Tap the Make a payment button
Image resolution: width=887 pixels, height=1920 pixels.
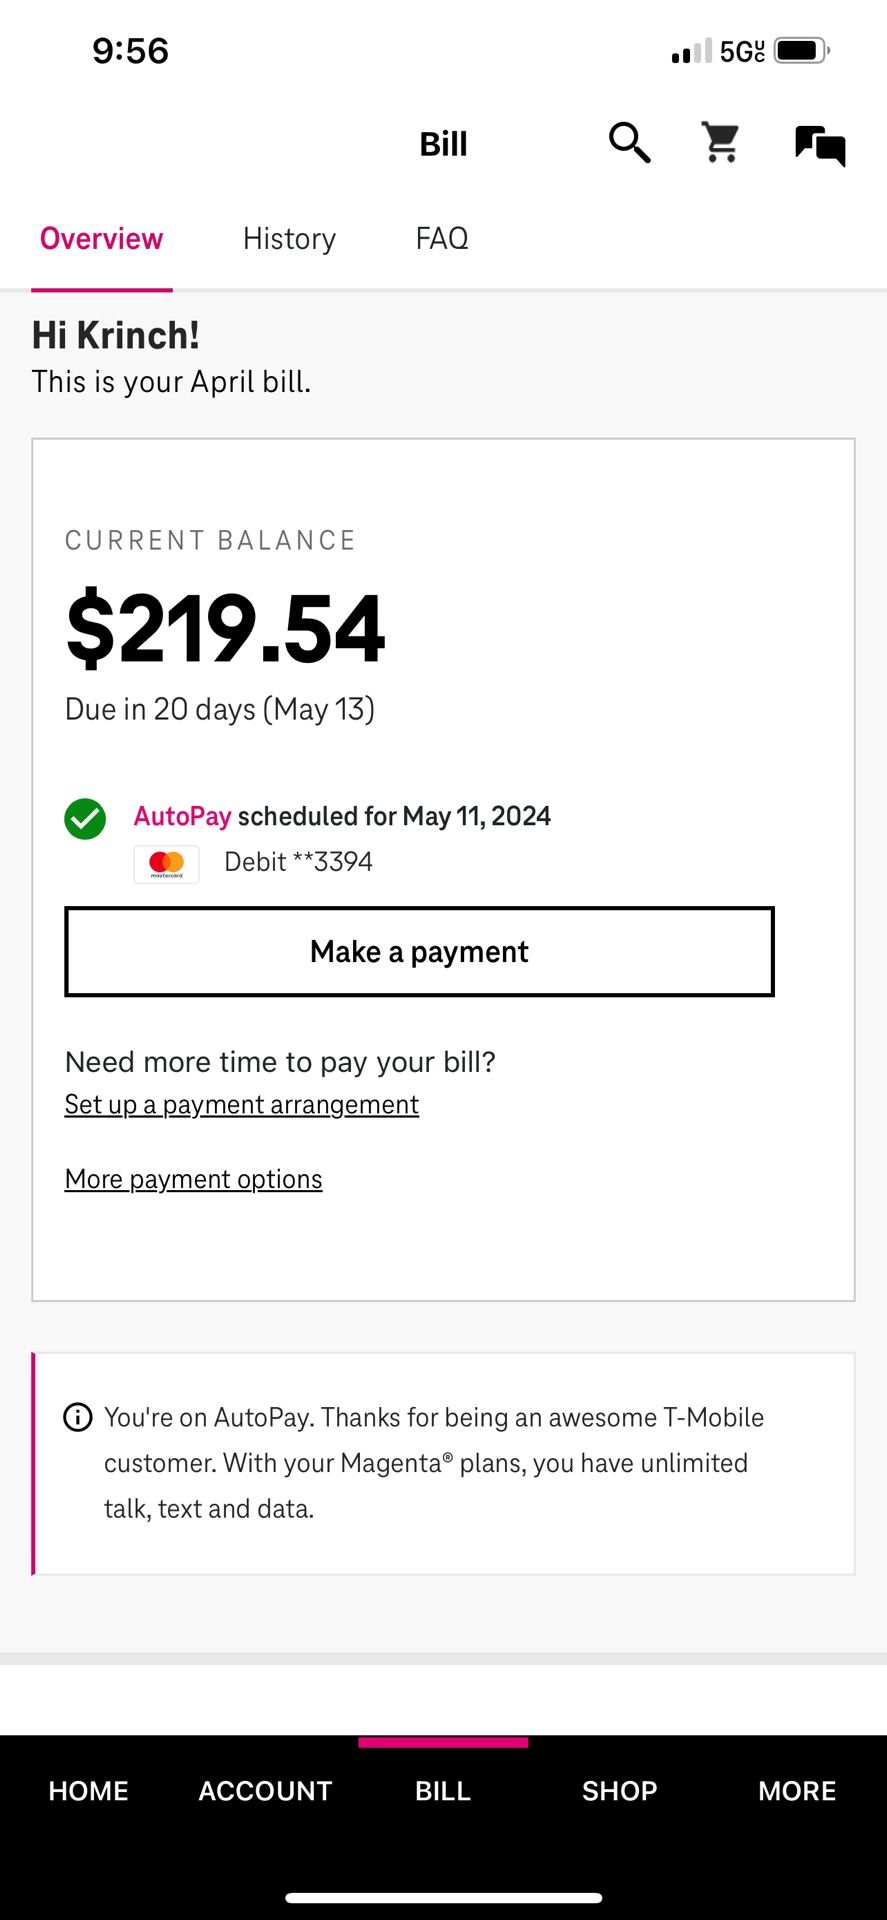point(419,952)
